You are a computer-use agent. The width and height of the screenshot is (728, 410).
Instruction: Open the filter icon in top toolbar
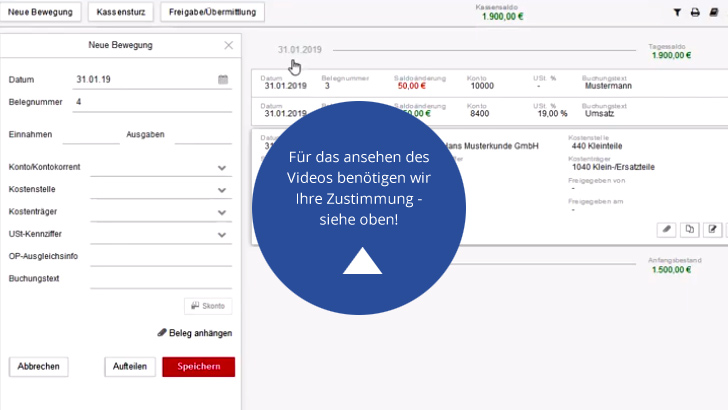677,13
